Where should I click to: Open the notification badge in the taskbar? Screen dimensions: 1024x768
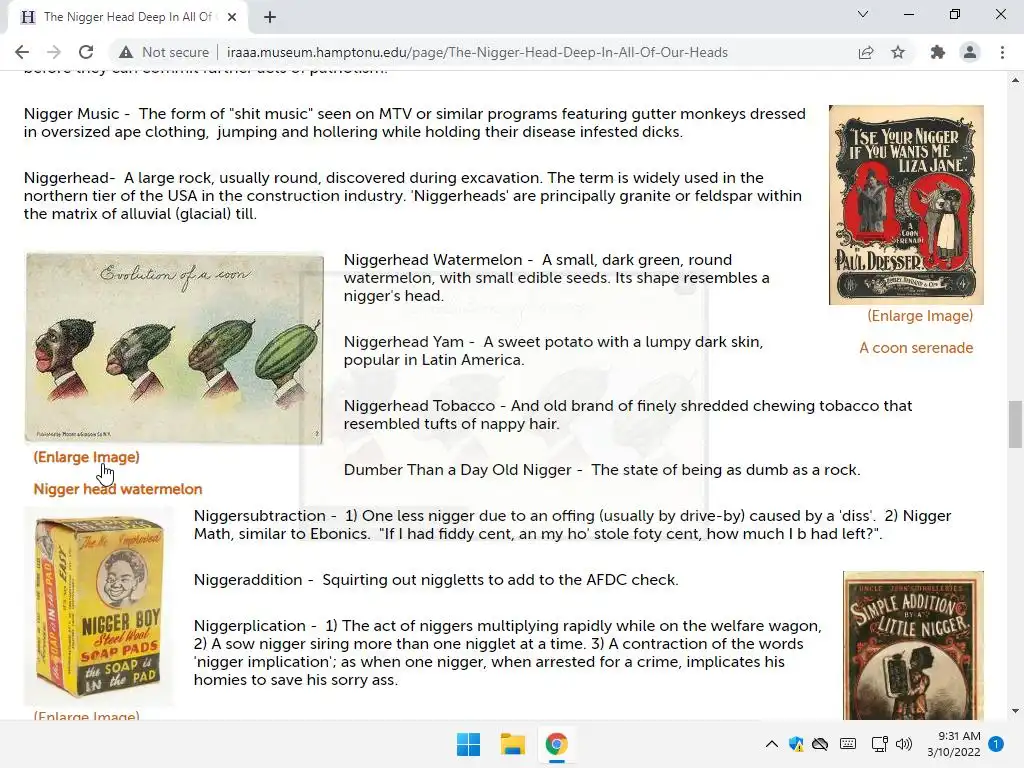pos(996,744)
